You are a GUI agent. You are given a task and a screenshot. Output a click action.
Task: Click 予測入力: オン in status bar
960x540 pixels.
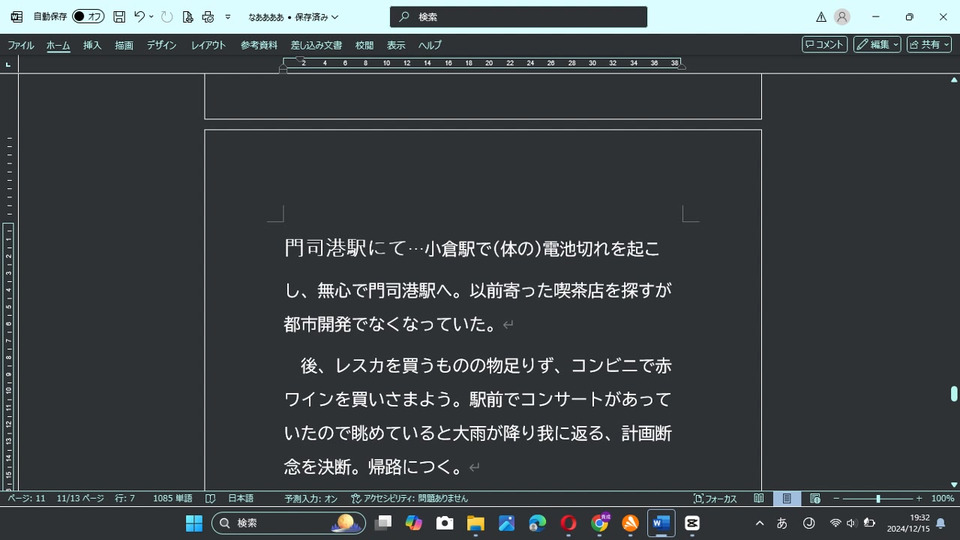pos(311,498)
